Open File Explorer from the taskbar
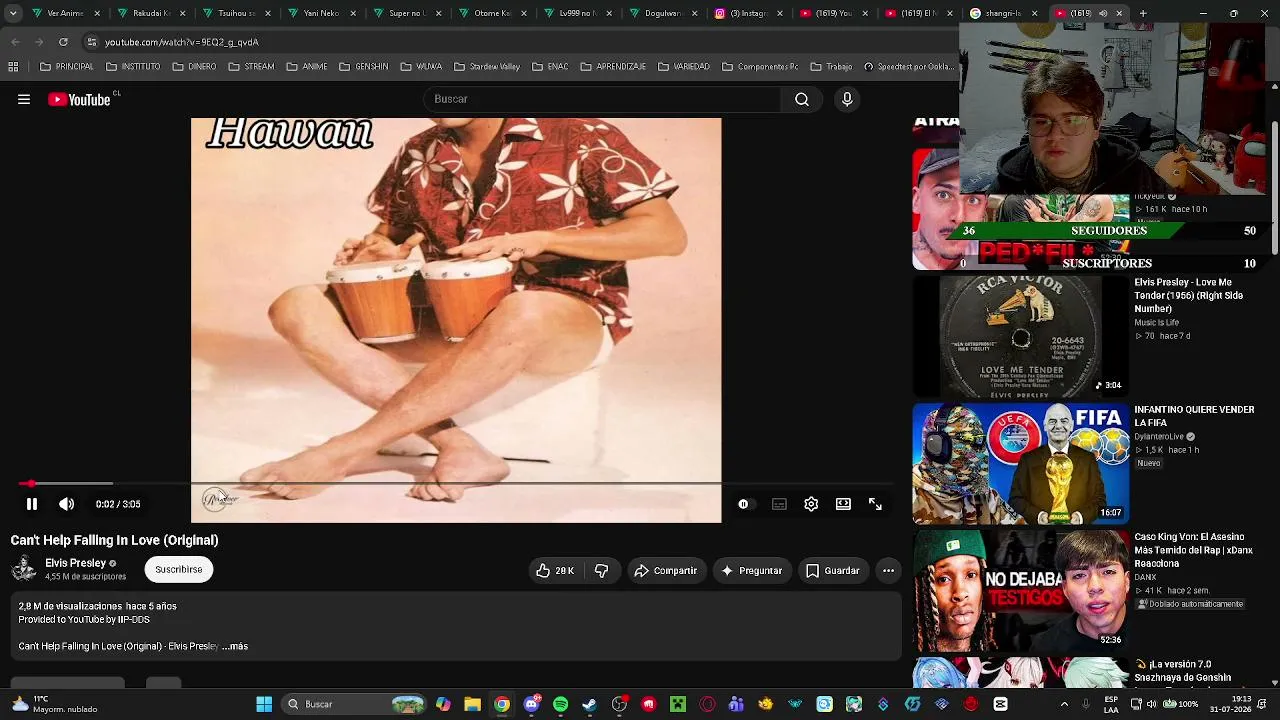Screen dimensions: 1280x720 click(x=472, y=704)
